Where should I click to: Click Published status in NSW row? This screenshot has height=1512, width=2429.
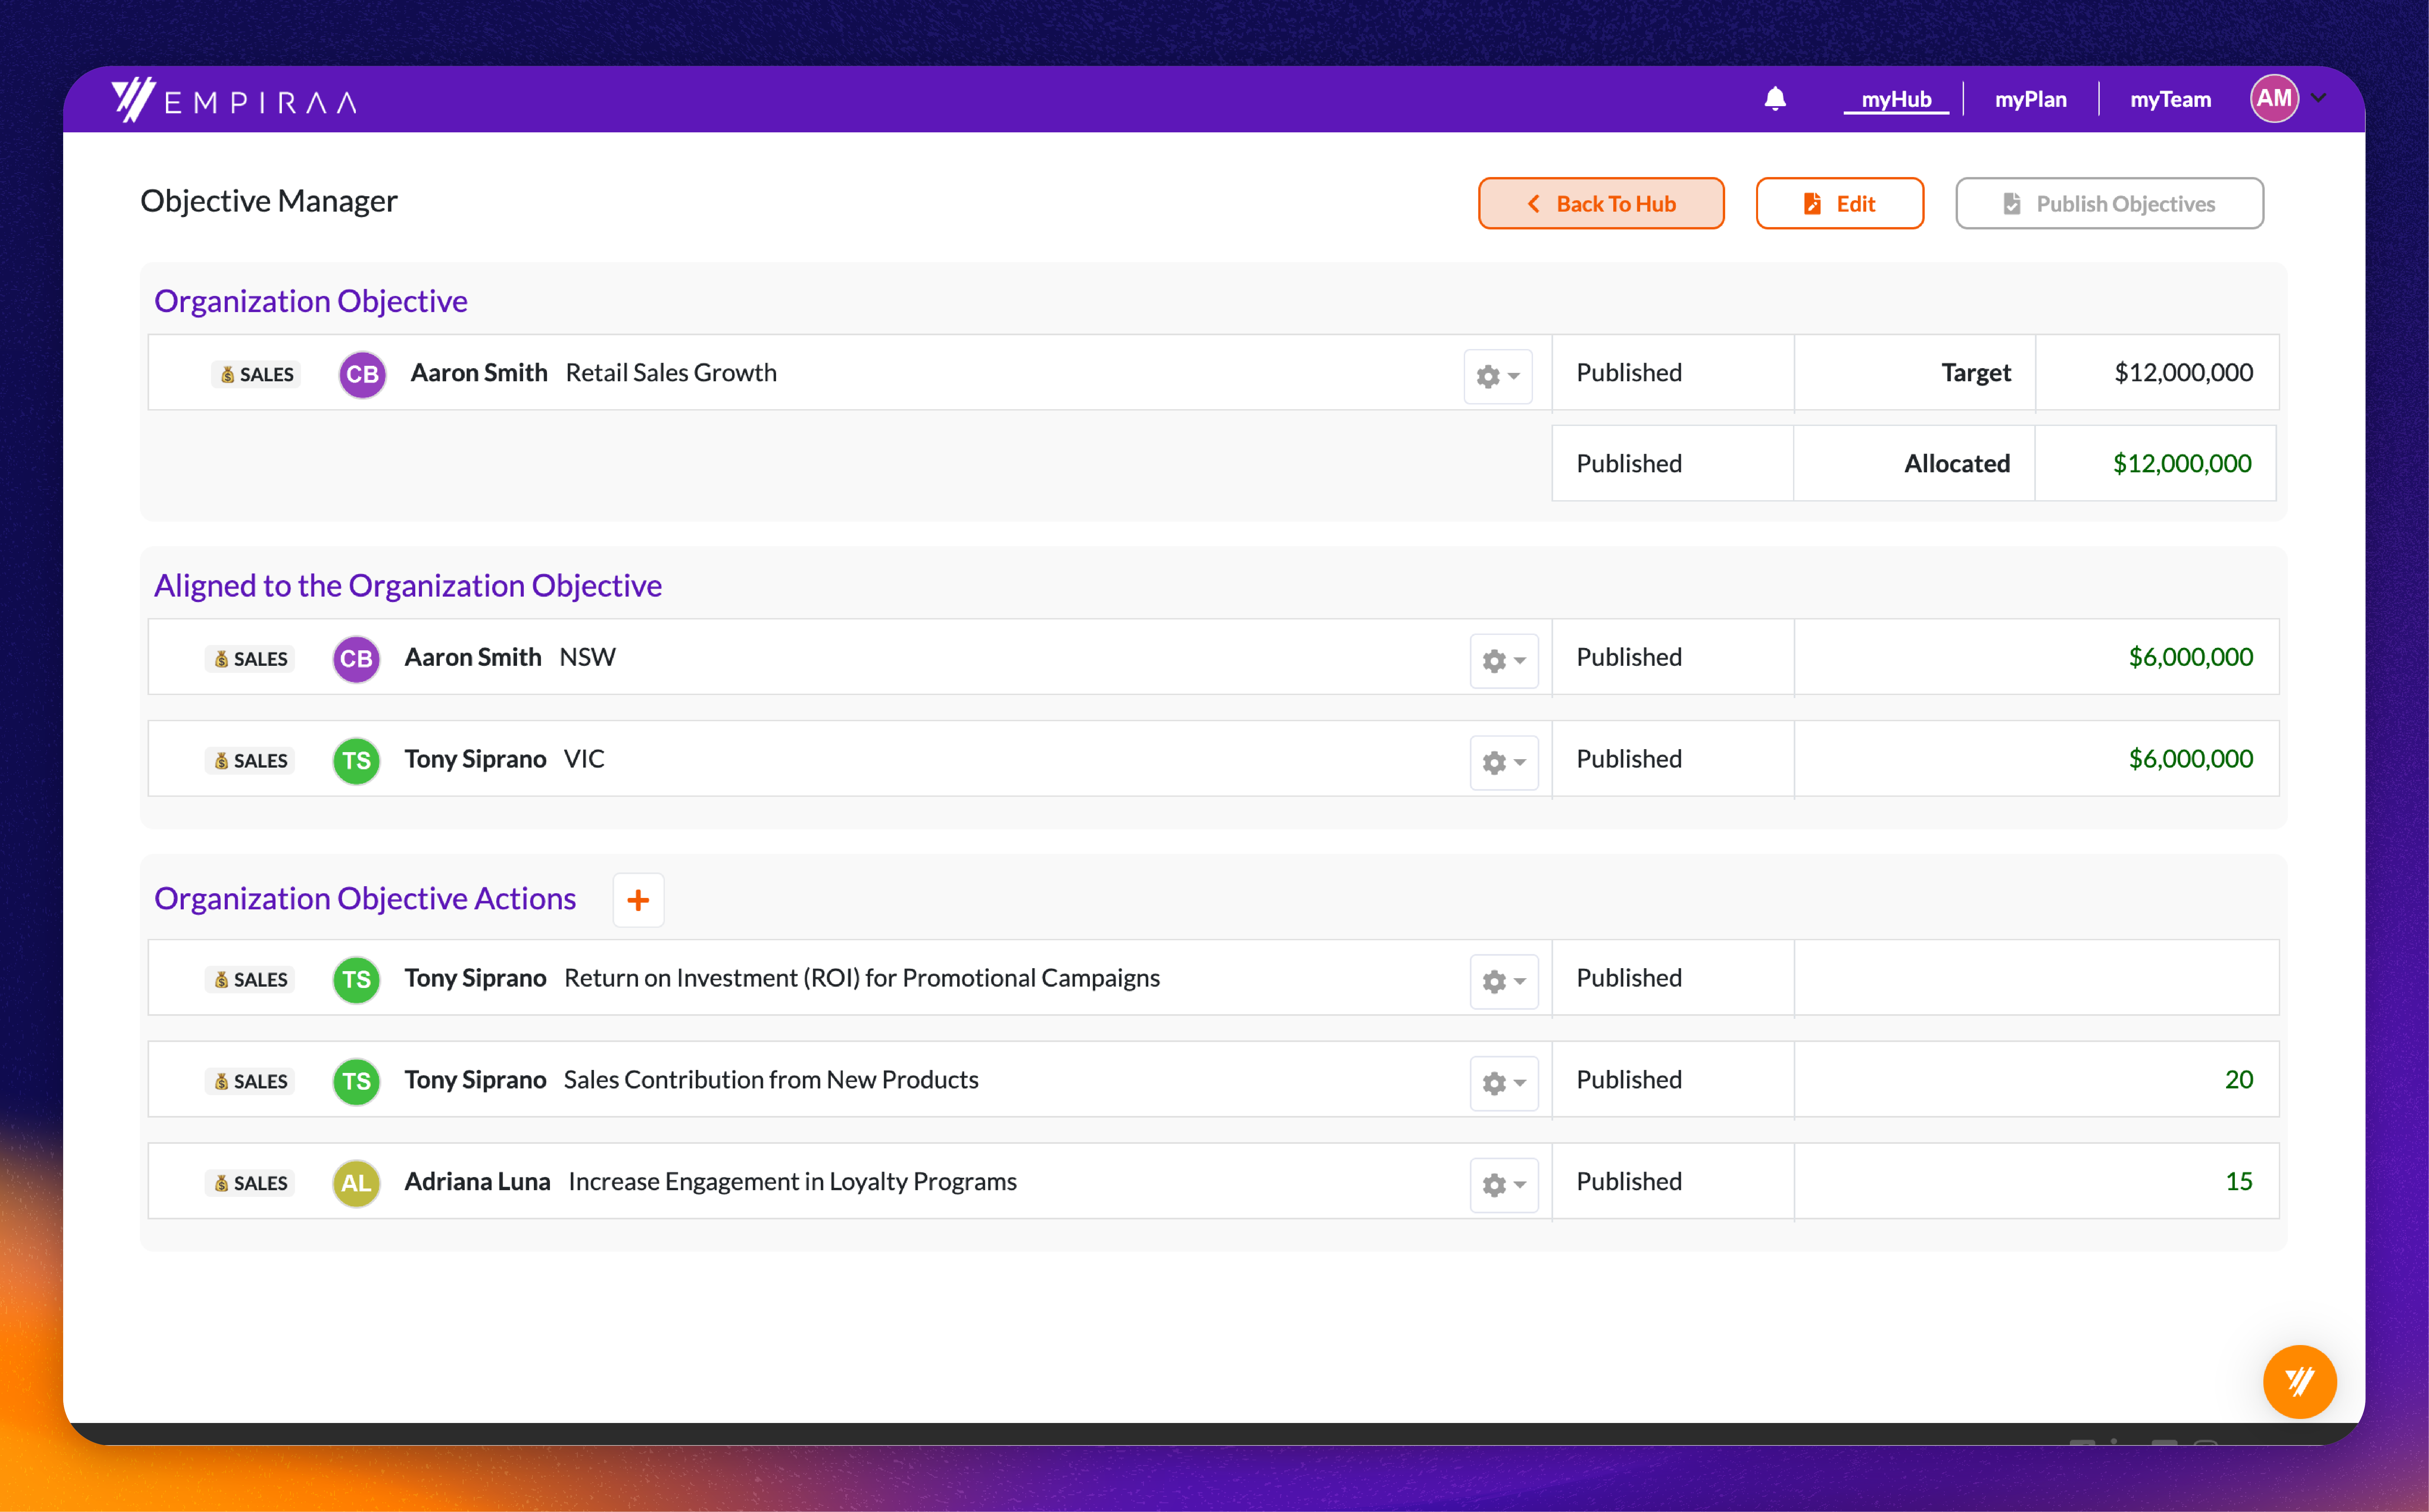tap(1629, 657)
